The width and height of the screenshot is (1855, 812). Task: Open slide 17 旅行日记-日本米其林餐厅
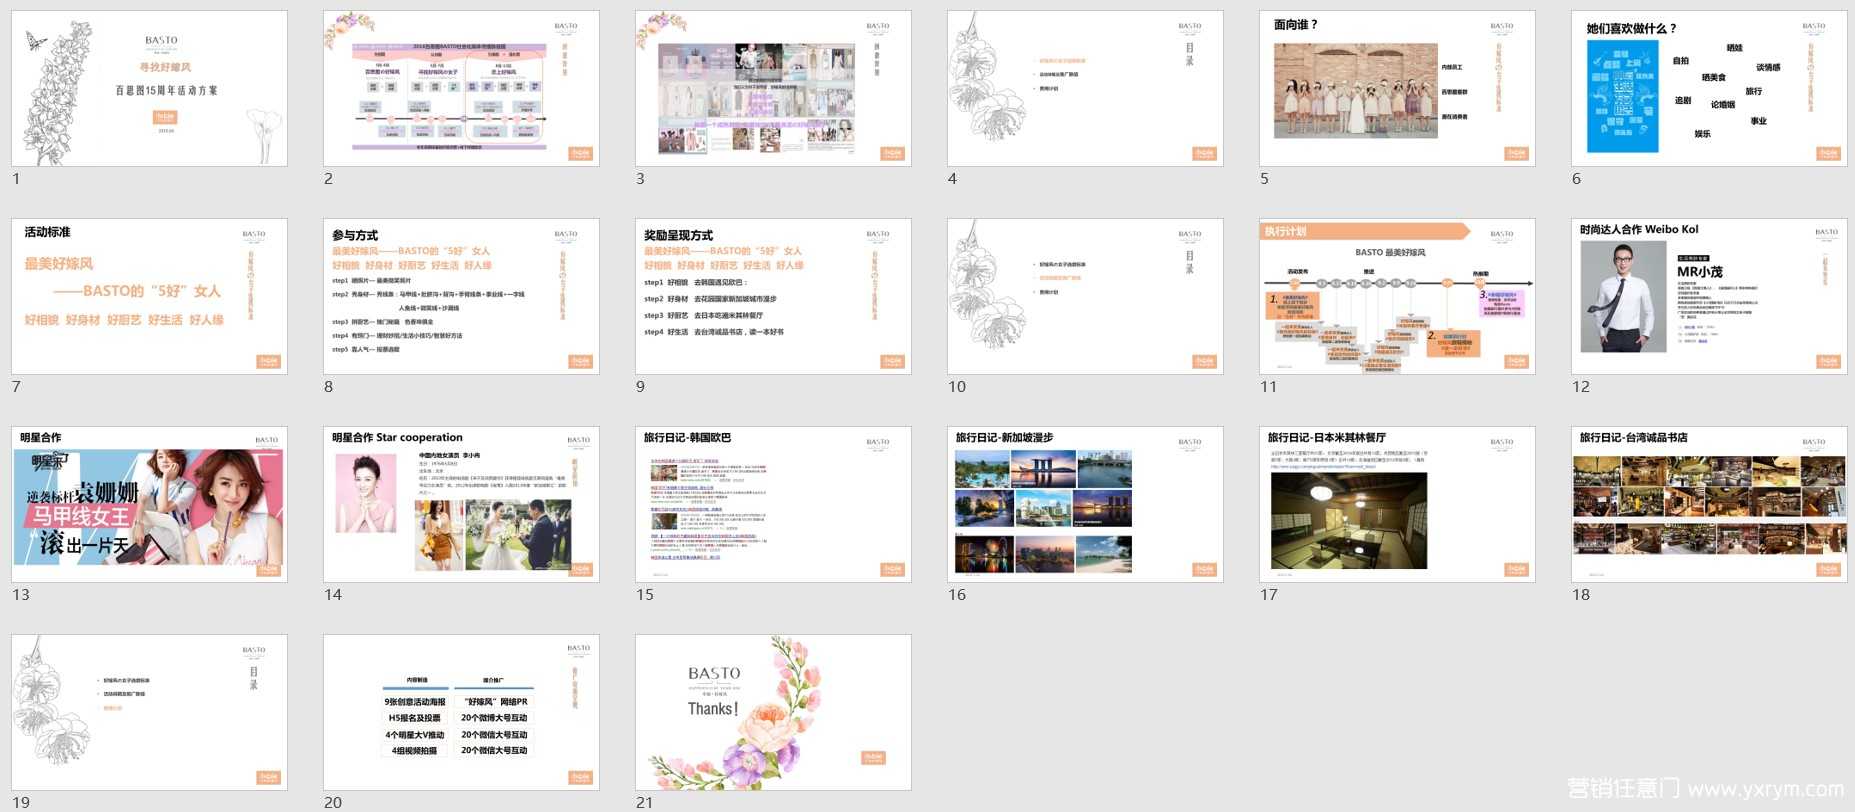[x=1397, y=504]
